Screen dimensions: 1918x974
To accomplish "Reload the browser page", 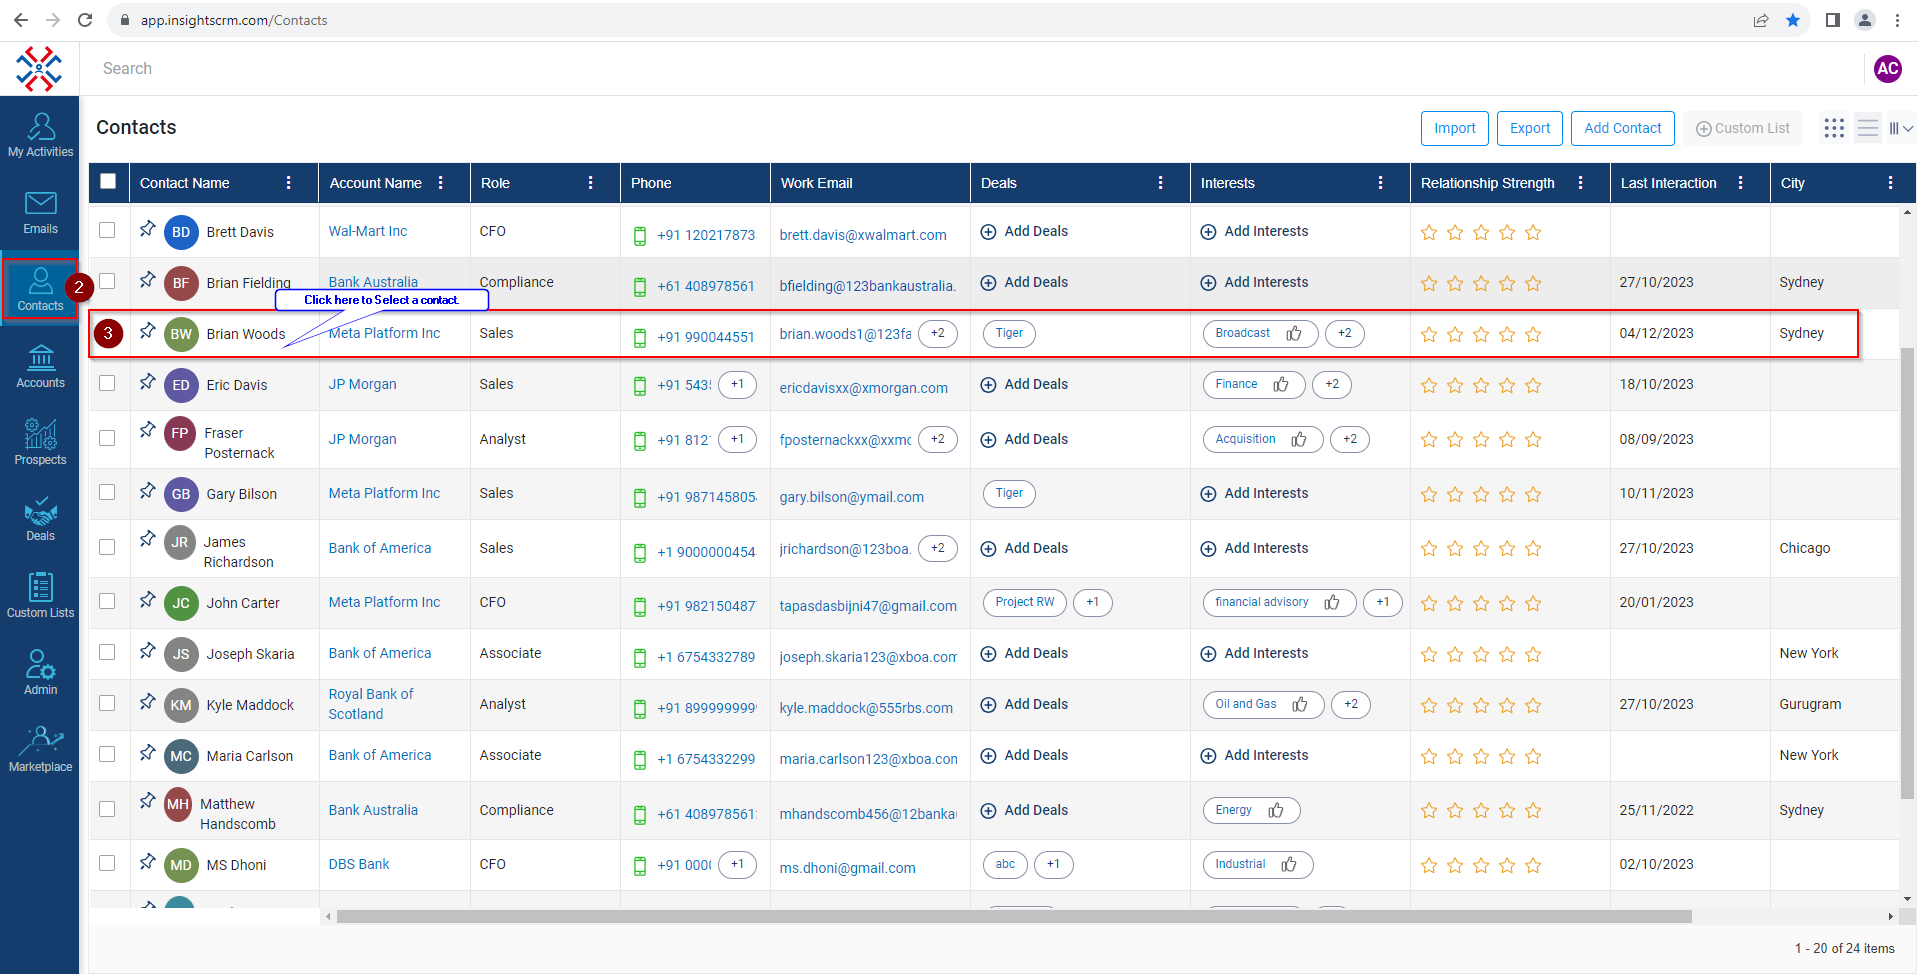I will (x=85, y=20).
